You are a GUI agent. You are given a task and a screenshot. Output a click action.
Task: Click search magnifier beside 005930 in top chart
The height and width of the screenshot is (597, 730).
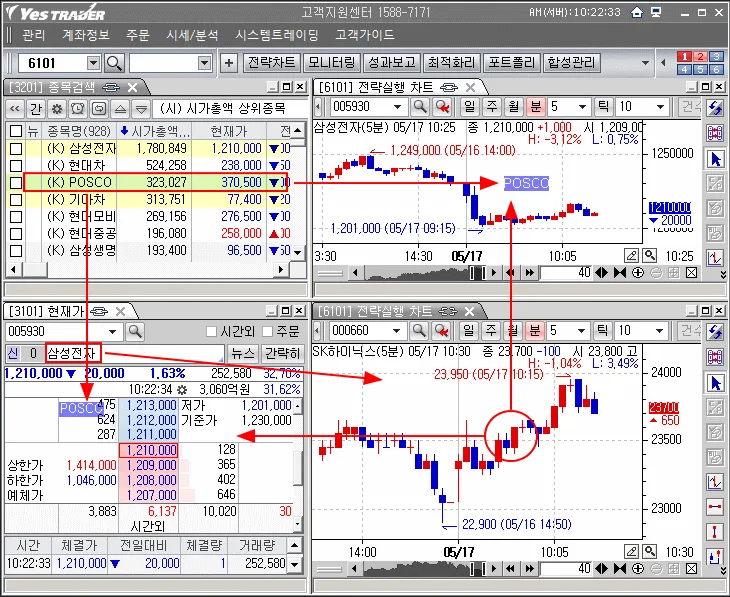(x=419, y=107)
